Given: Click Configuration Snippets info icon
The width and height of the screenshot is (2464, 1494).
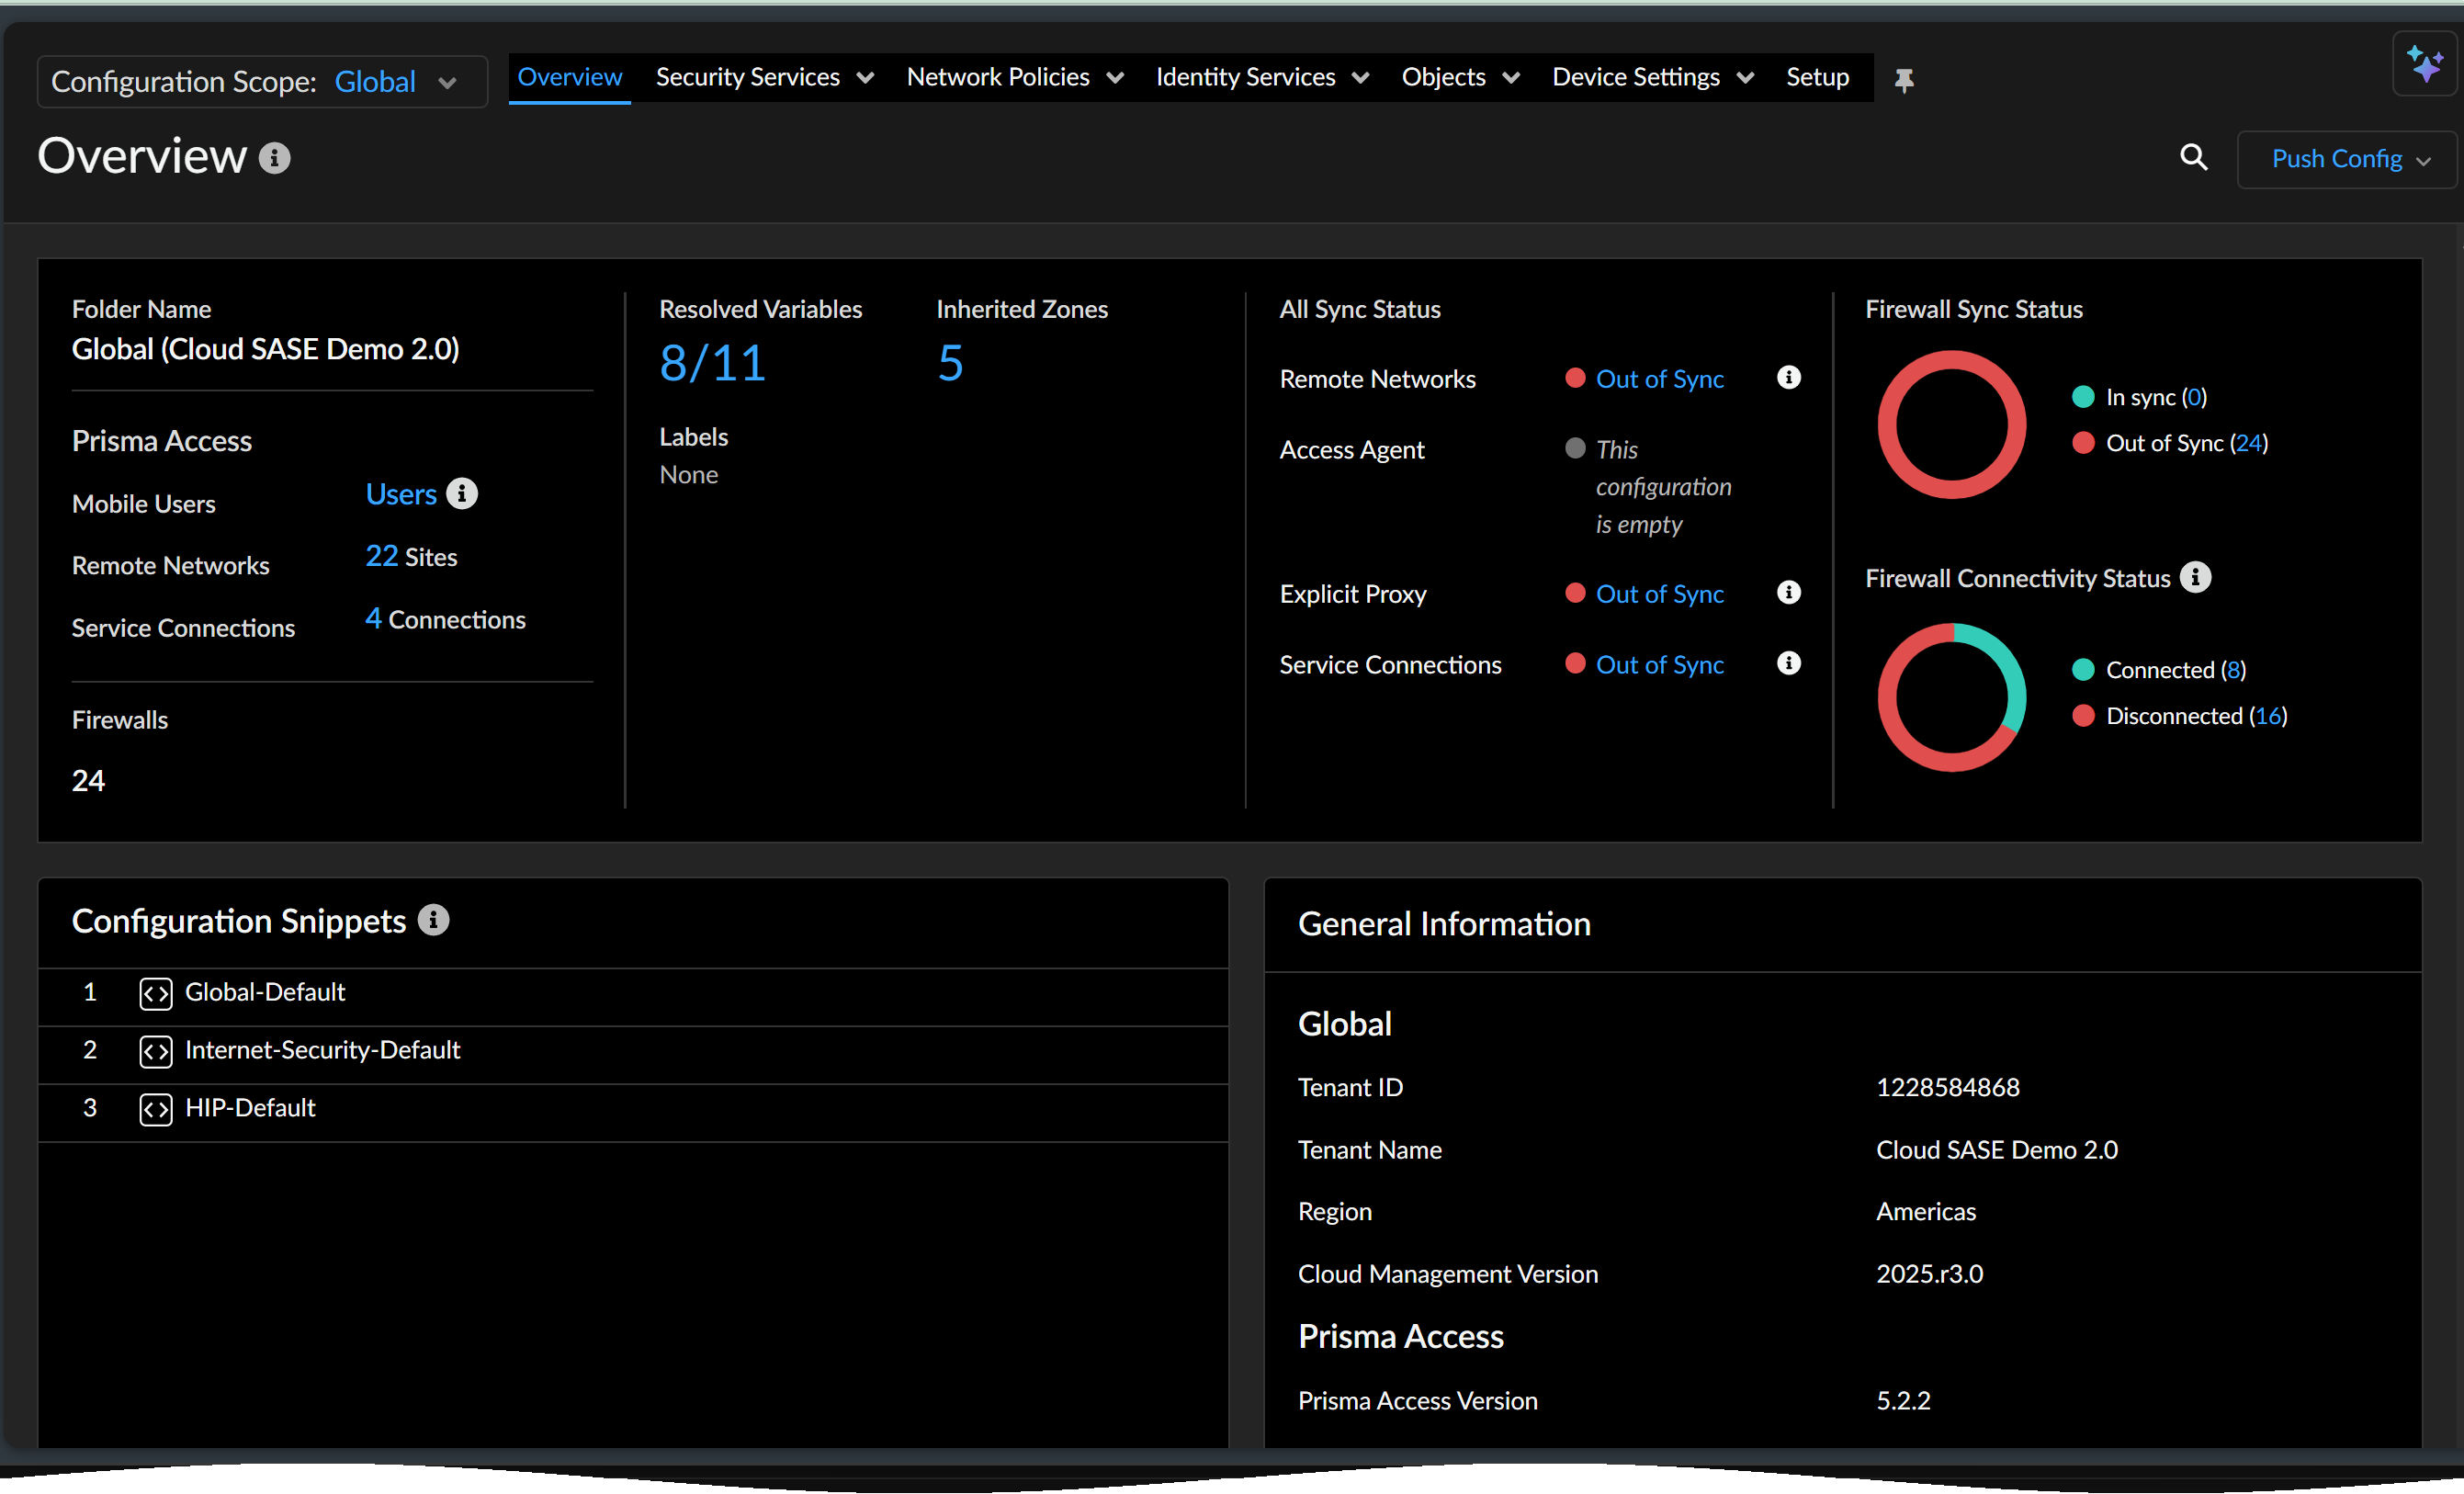Looking at the screenshot, I should (x=433, y=919).
